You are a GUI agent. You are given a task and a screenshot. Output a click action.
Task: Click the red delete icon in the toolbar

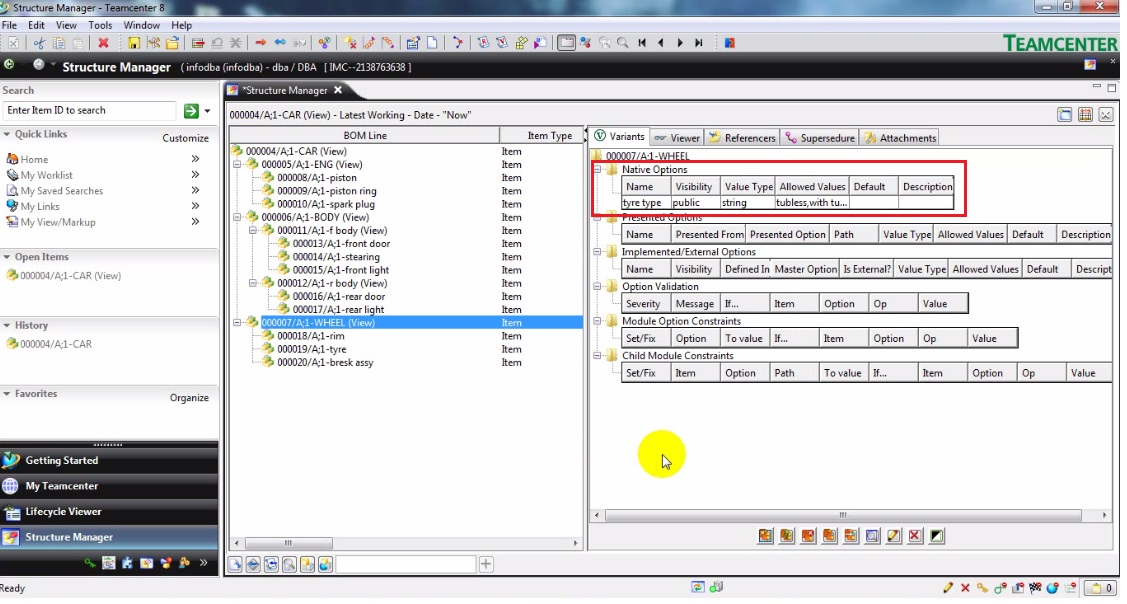click(103, 42)
